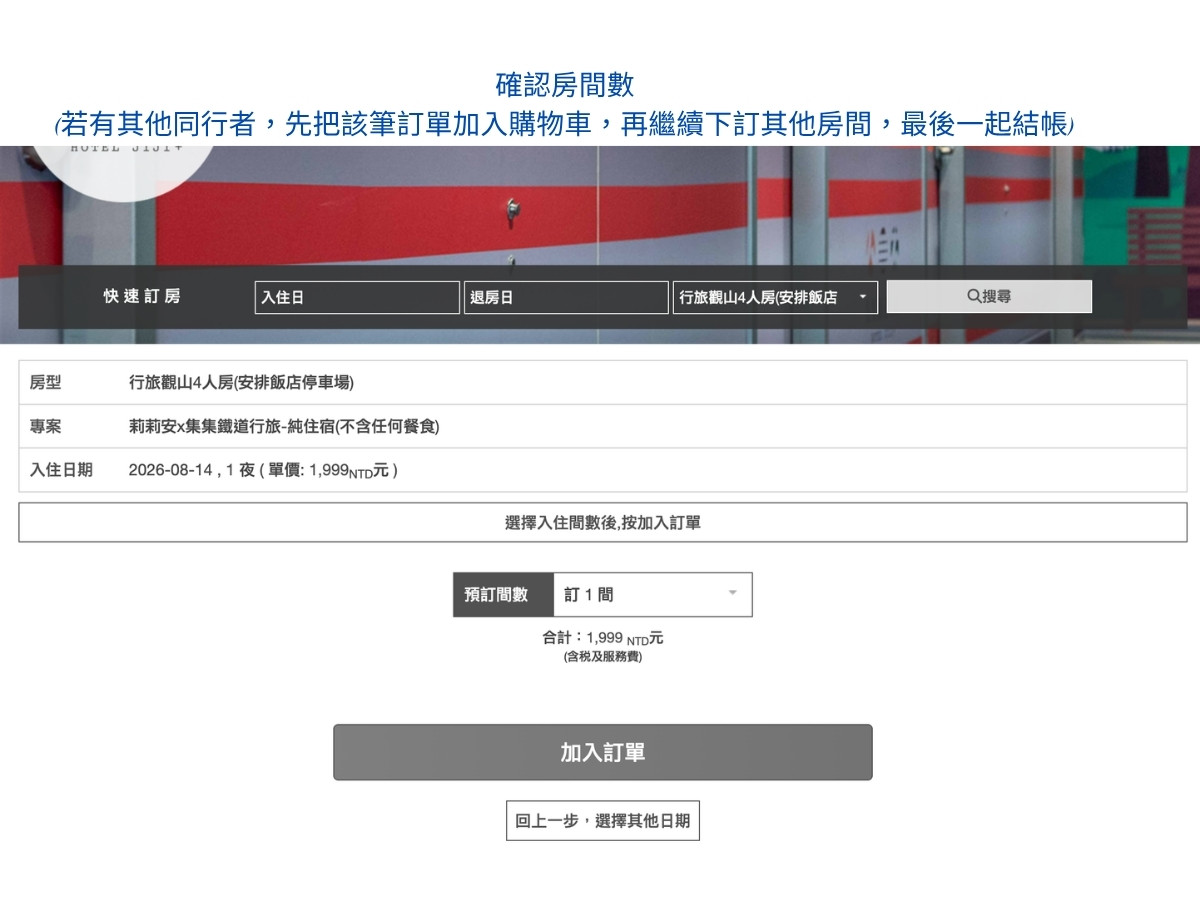1200x900 pixels.
Task: Click the 合計：1,999 NTD total text
Action: click(602, 638)
